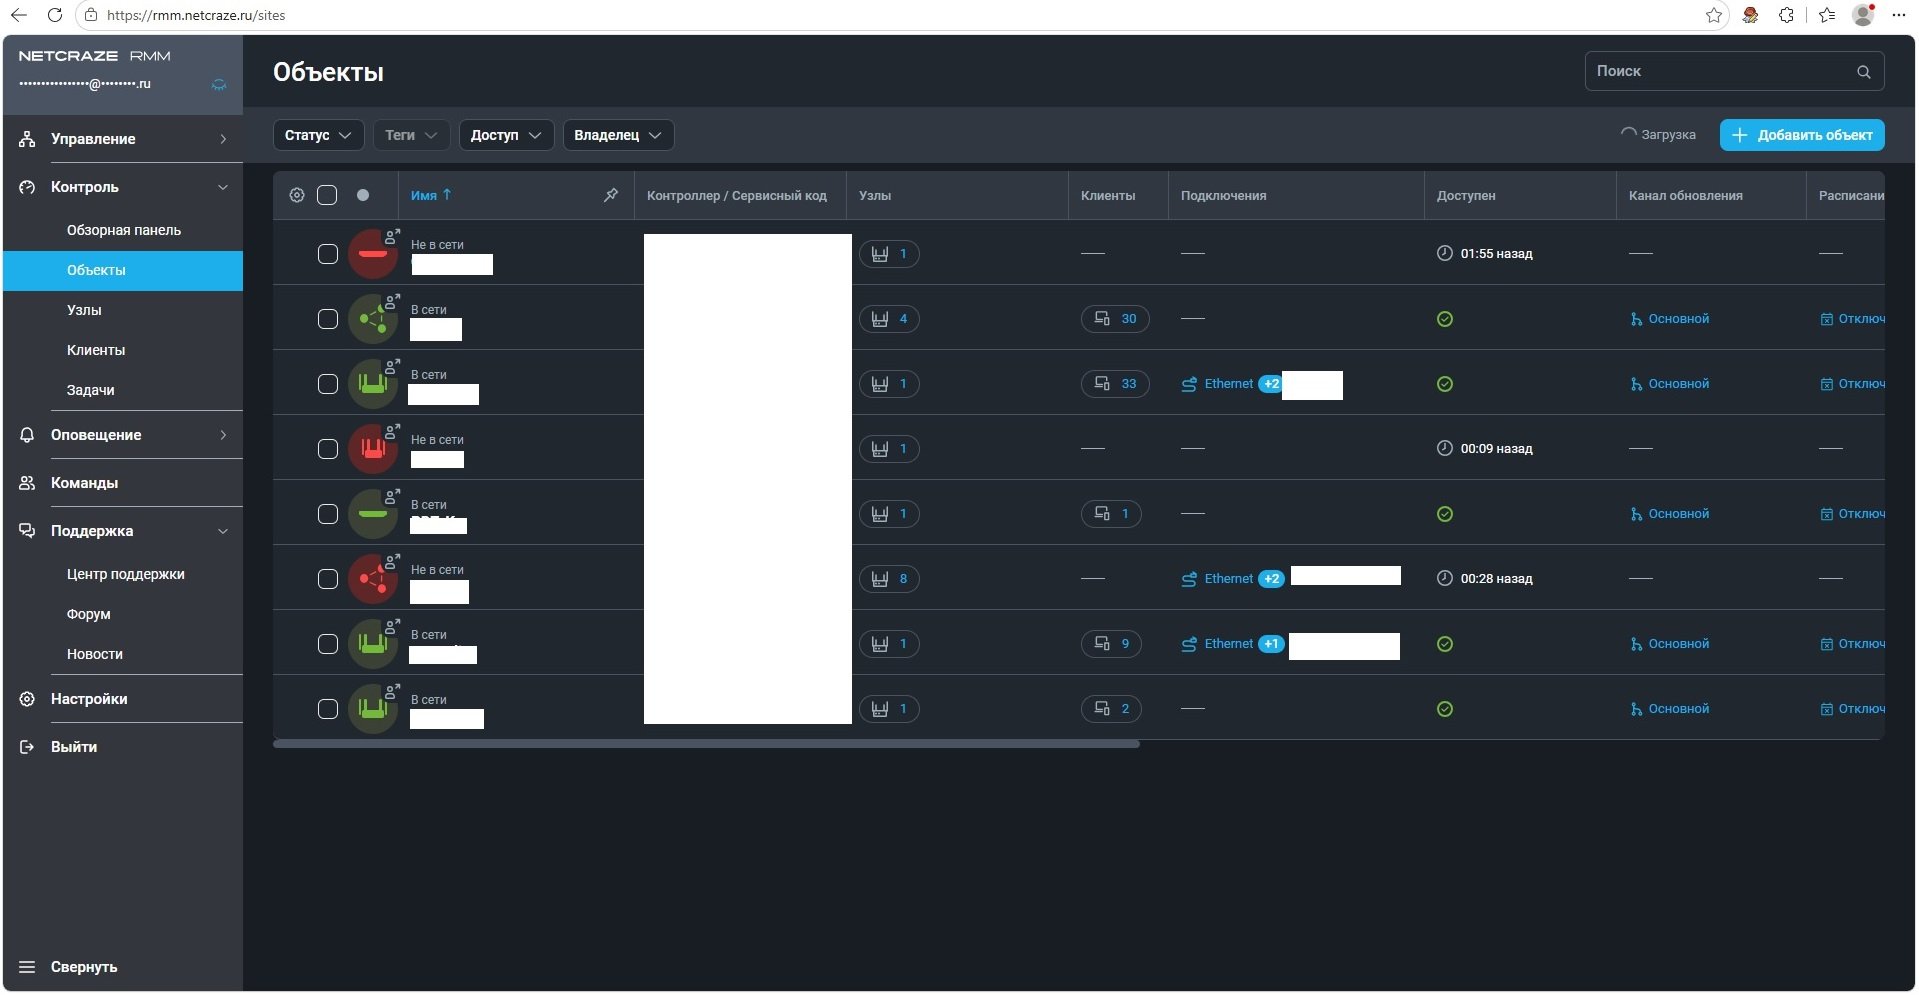
Task: Click the Добавить объект button
Action: point(1802,135)
